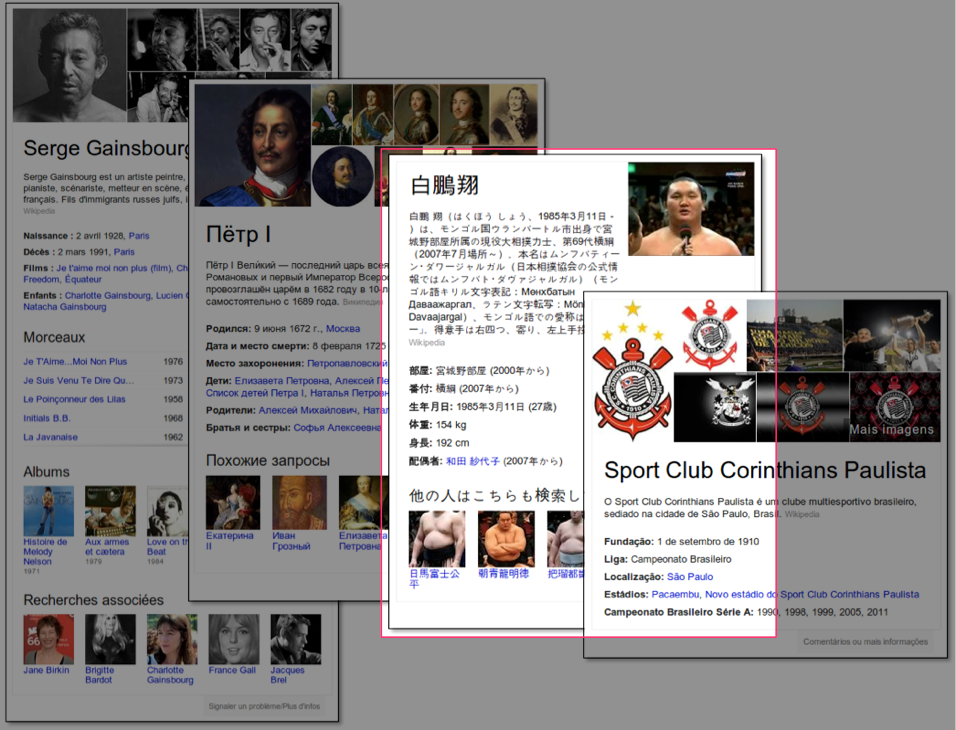Image resolution: width=956 pixels, height=730 pixels.
Task: Click the Serge Gainsbourg heading
Action: pos(107,148)
